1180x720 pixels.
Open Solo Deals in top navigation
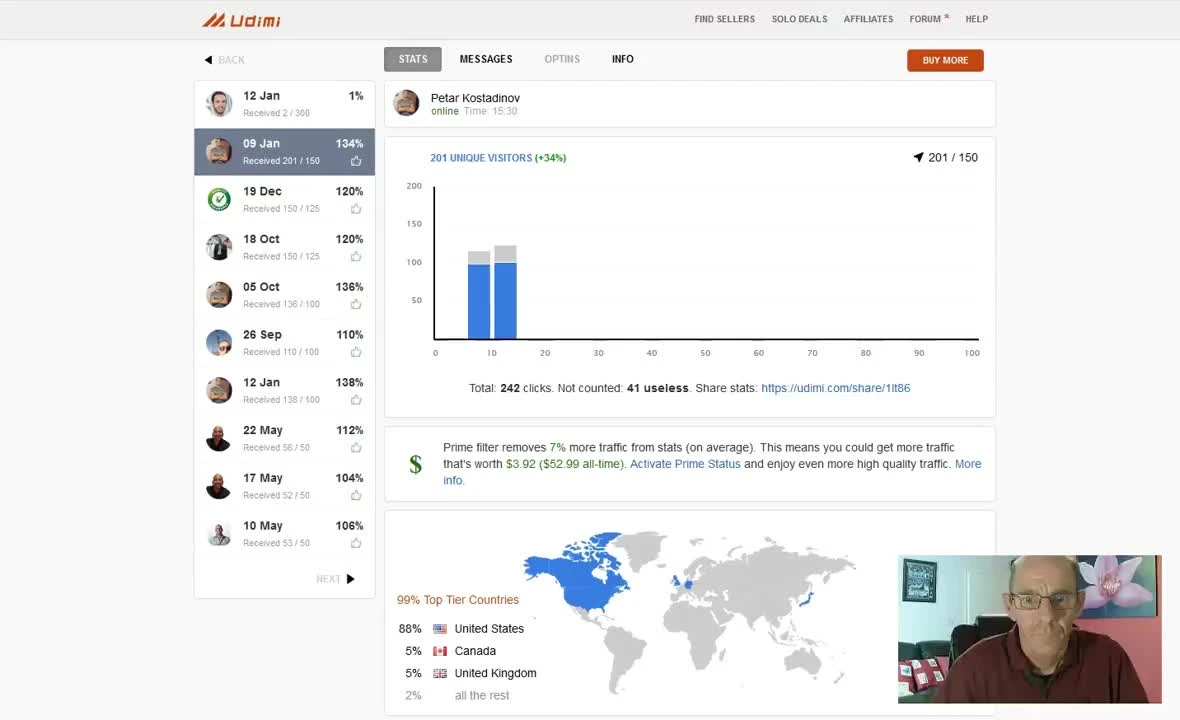pyautogui.click(x=799, y=20)
